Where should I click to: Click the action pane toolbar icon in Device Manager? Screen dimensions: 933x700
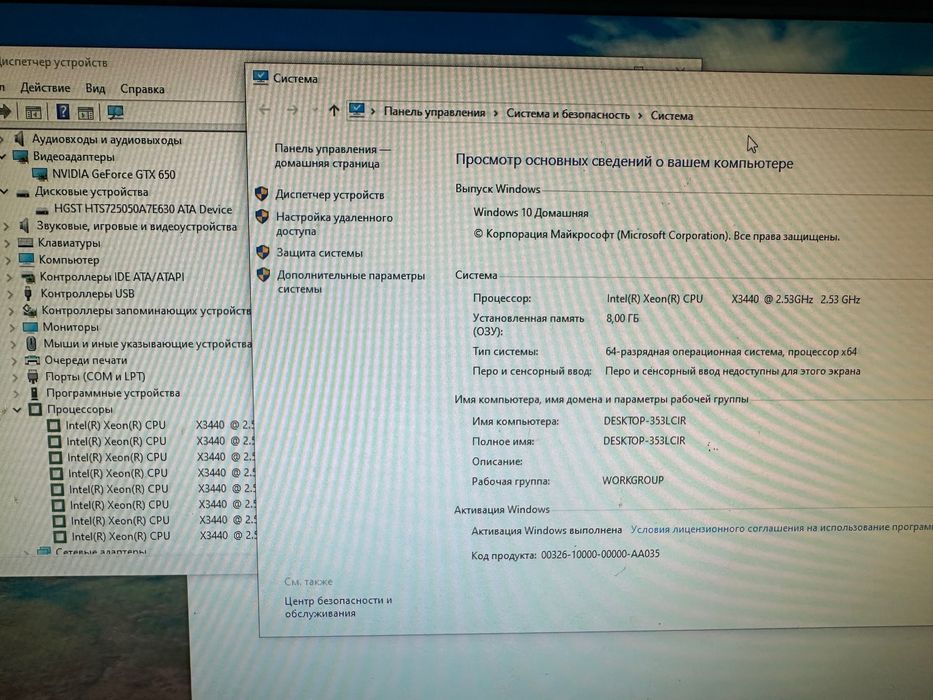coord(86,112)
